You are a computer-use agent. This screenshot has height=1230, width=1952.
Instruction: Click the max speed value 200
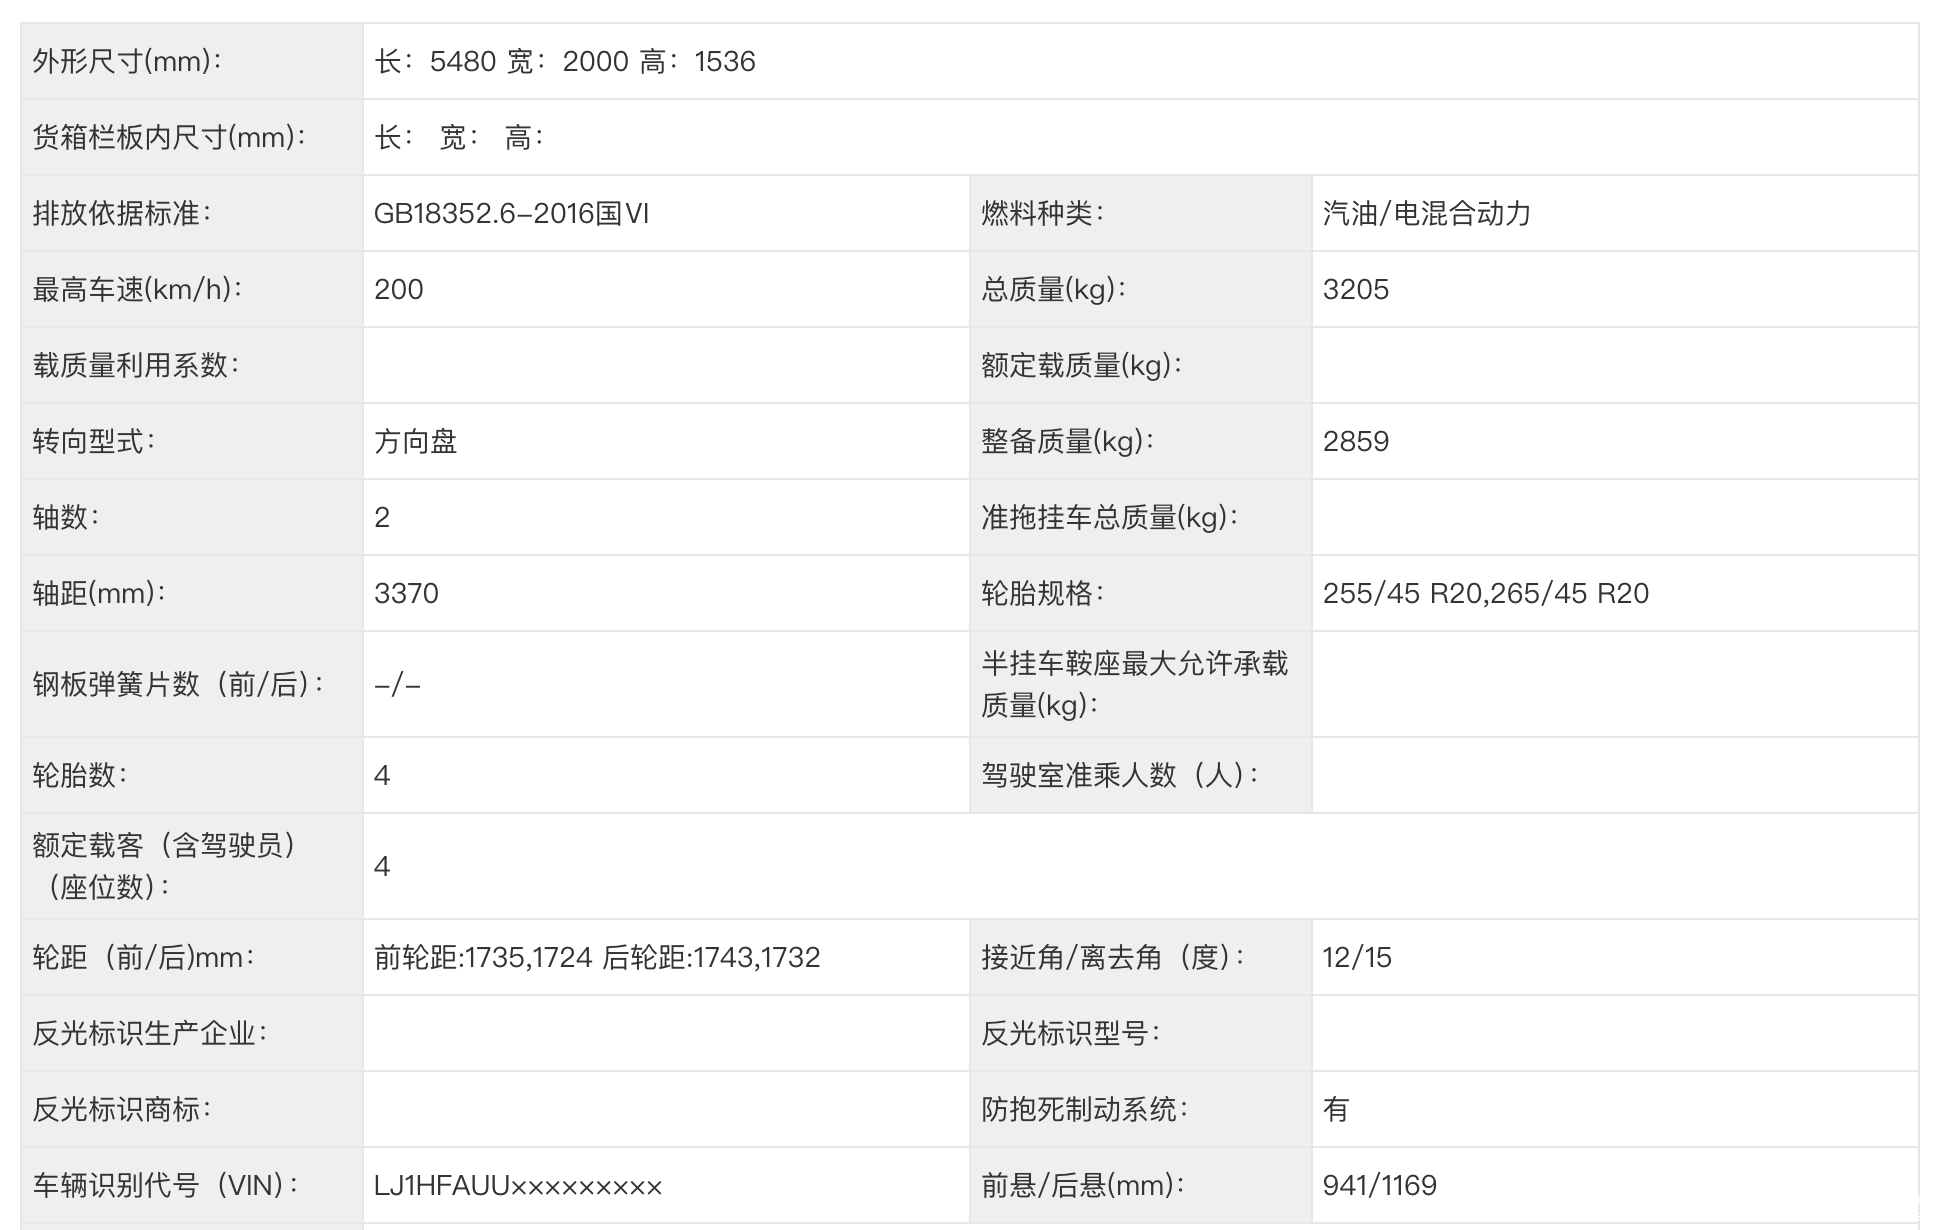coord(399,290)
